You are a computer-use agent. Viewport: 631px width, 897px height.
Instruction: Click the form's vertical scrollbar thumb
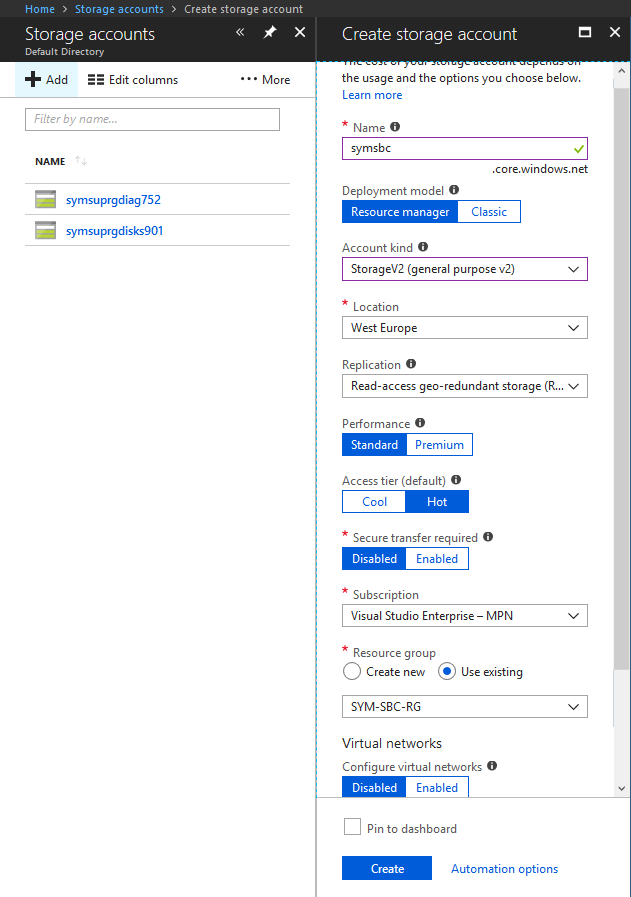coord(621,378)
